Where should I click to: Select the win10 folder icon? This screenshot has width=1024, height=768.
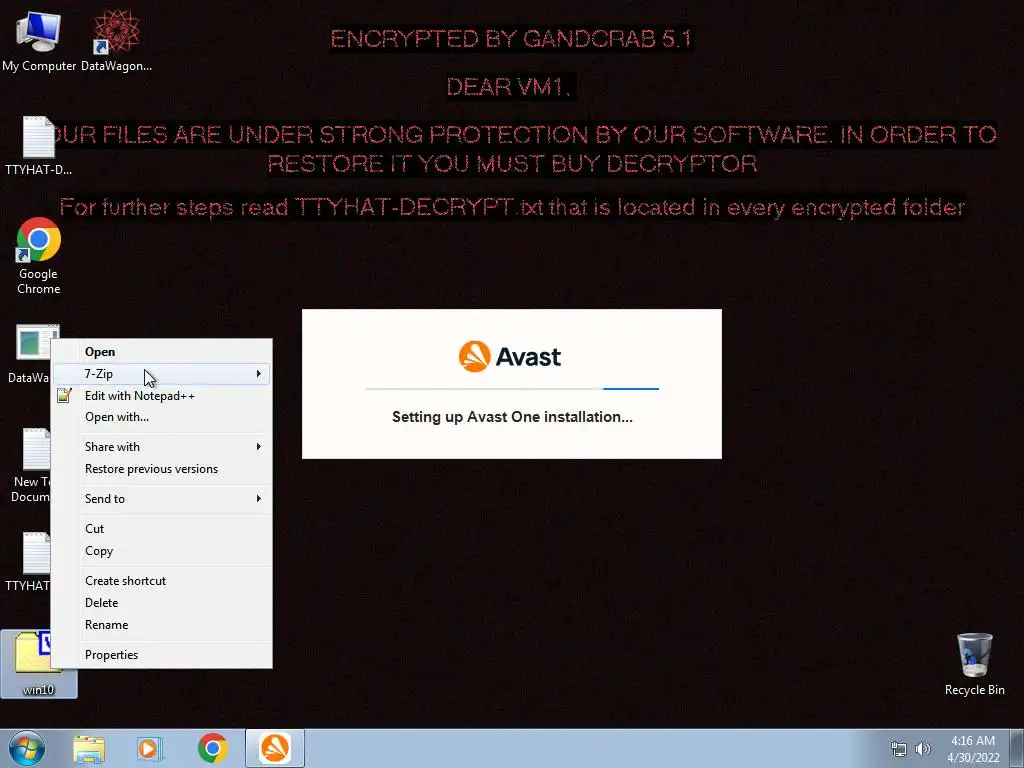click(x=26, y=664)
